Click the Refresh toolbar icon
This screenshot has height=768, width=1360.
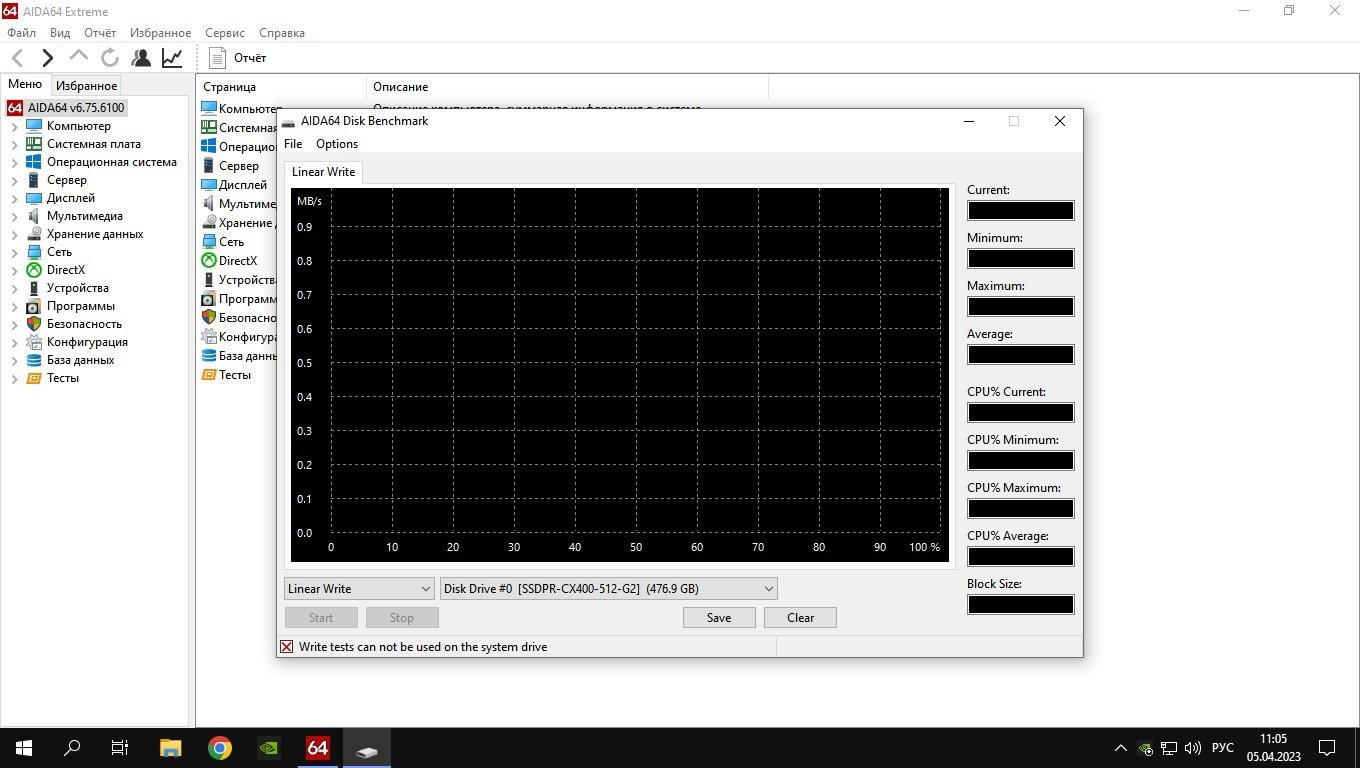(110, 58)
